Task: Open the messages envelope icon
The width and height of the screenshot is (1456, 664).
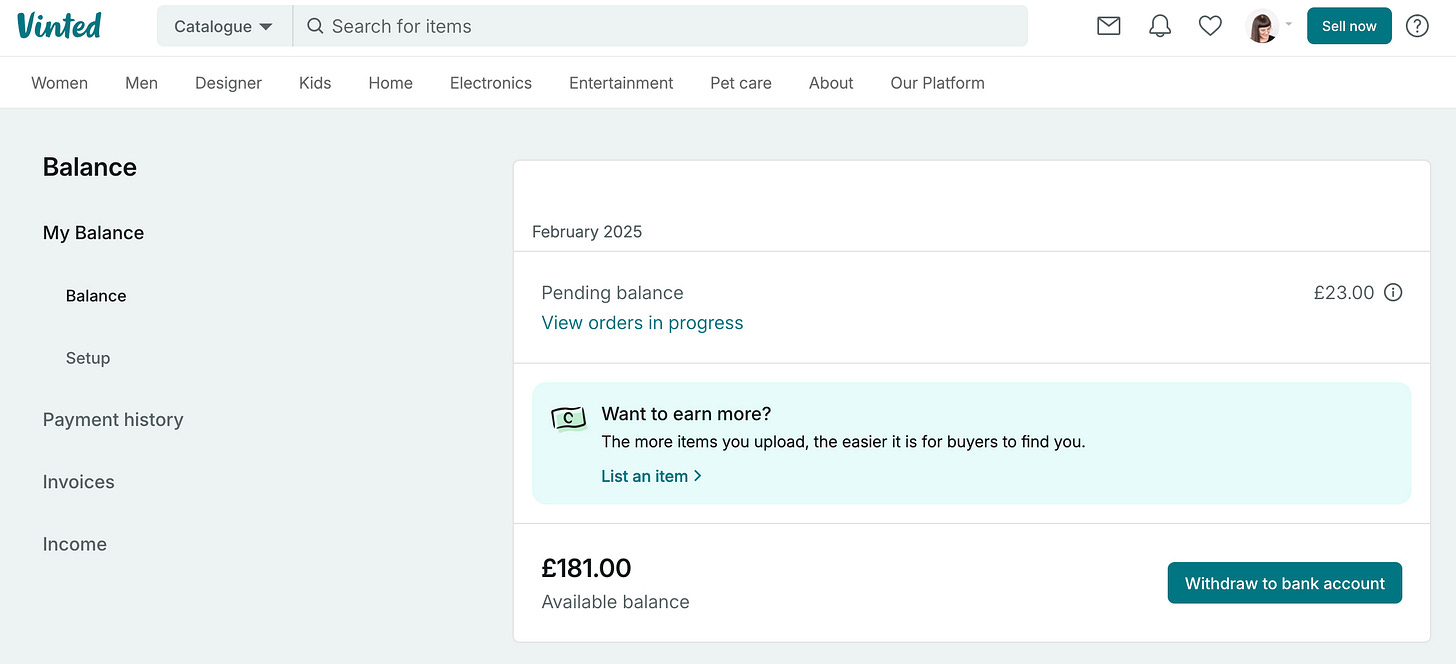Action: point(1108,26)
